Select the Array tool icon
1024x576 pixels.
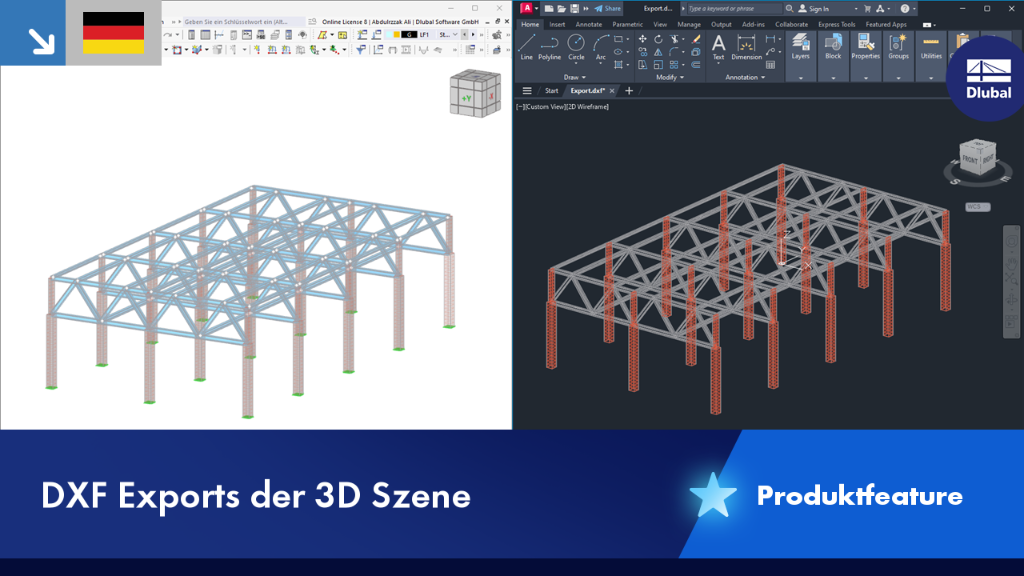point(675,65)
